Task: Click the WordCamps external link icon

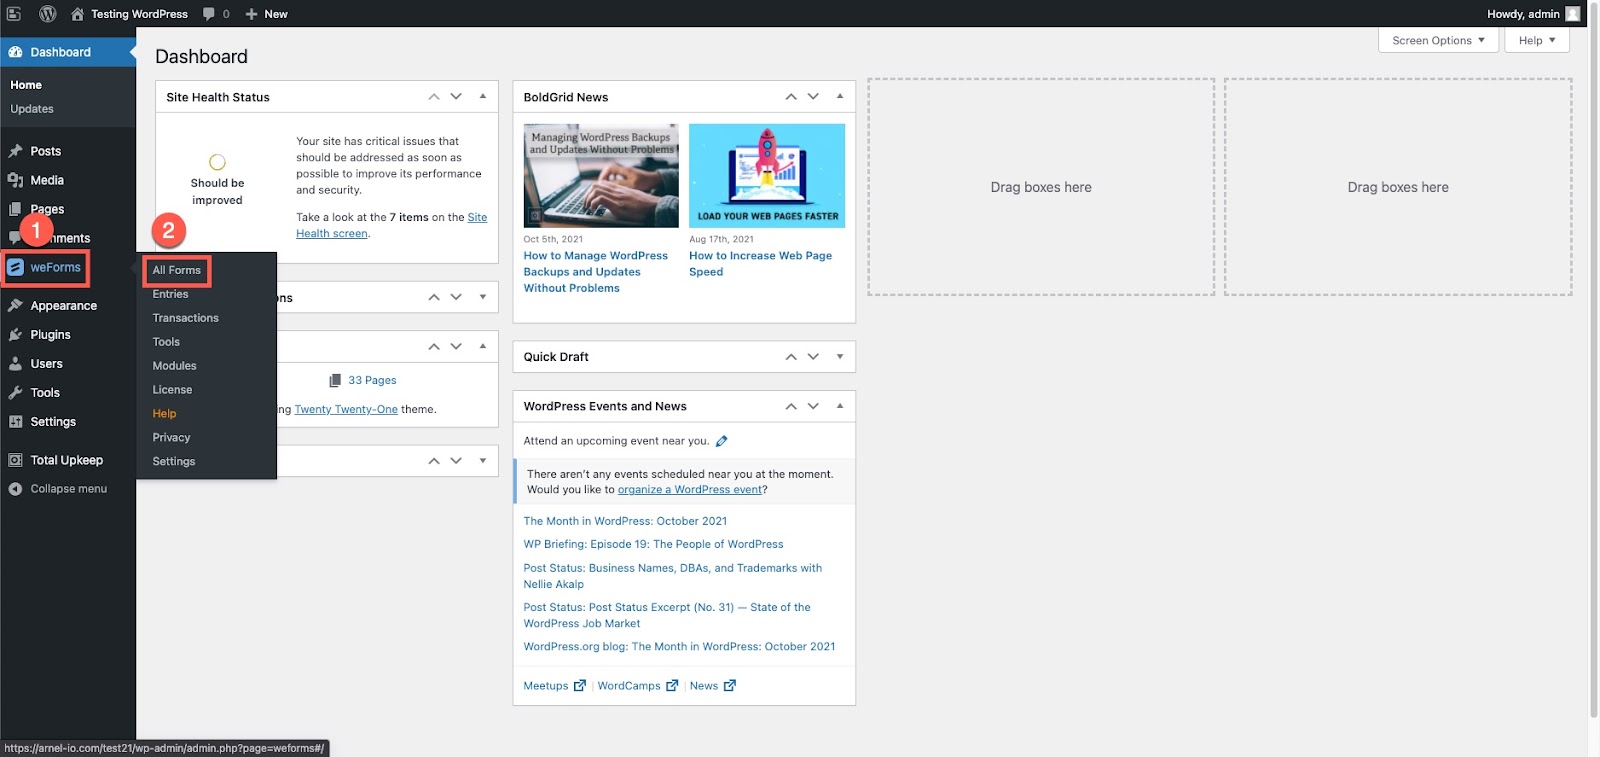Action: tap(672, 686)
